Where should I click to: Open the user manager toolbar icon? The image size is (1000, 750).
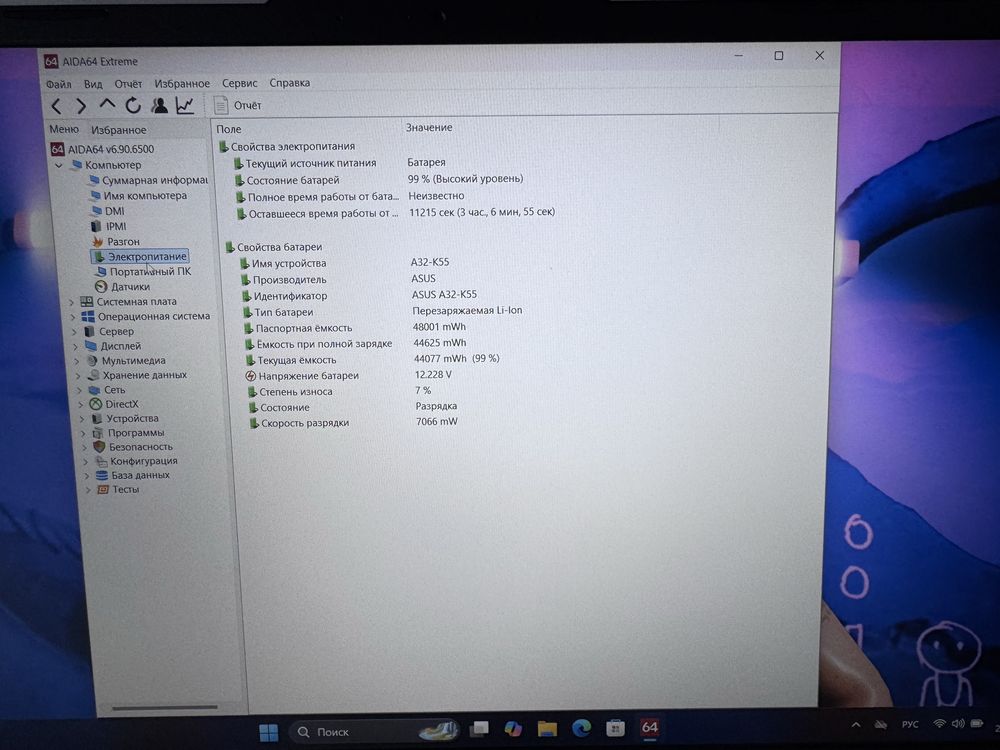[159, 105]
